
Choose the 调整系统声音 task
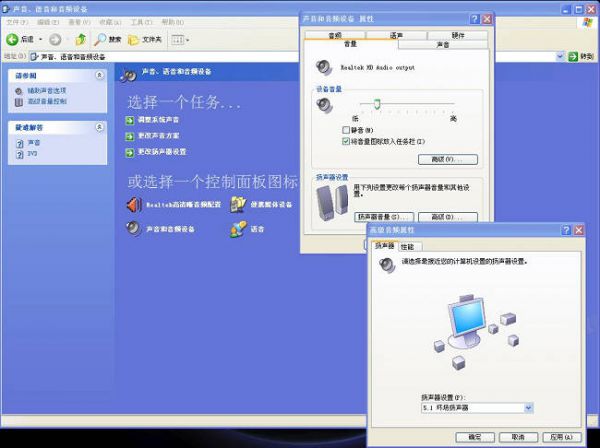(x=158, y=120)
